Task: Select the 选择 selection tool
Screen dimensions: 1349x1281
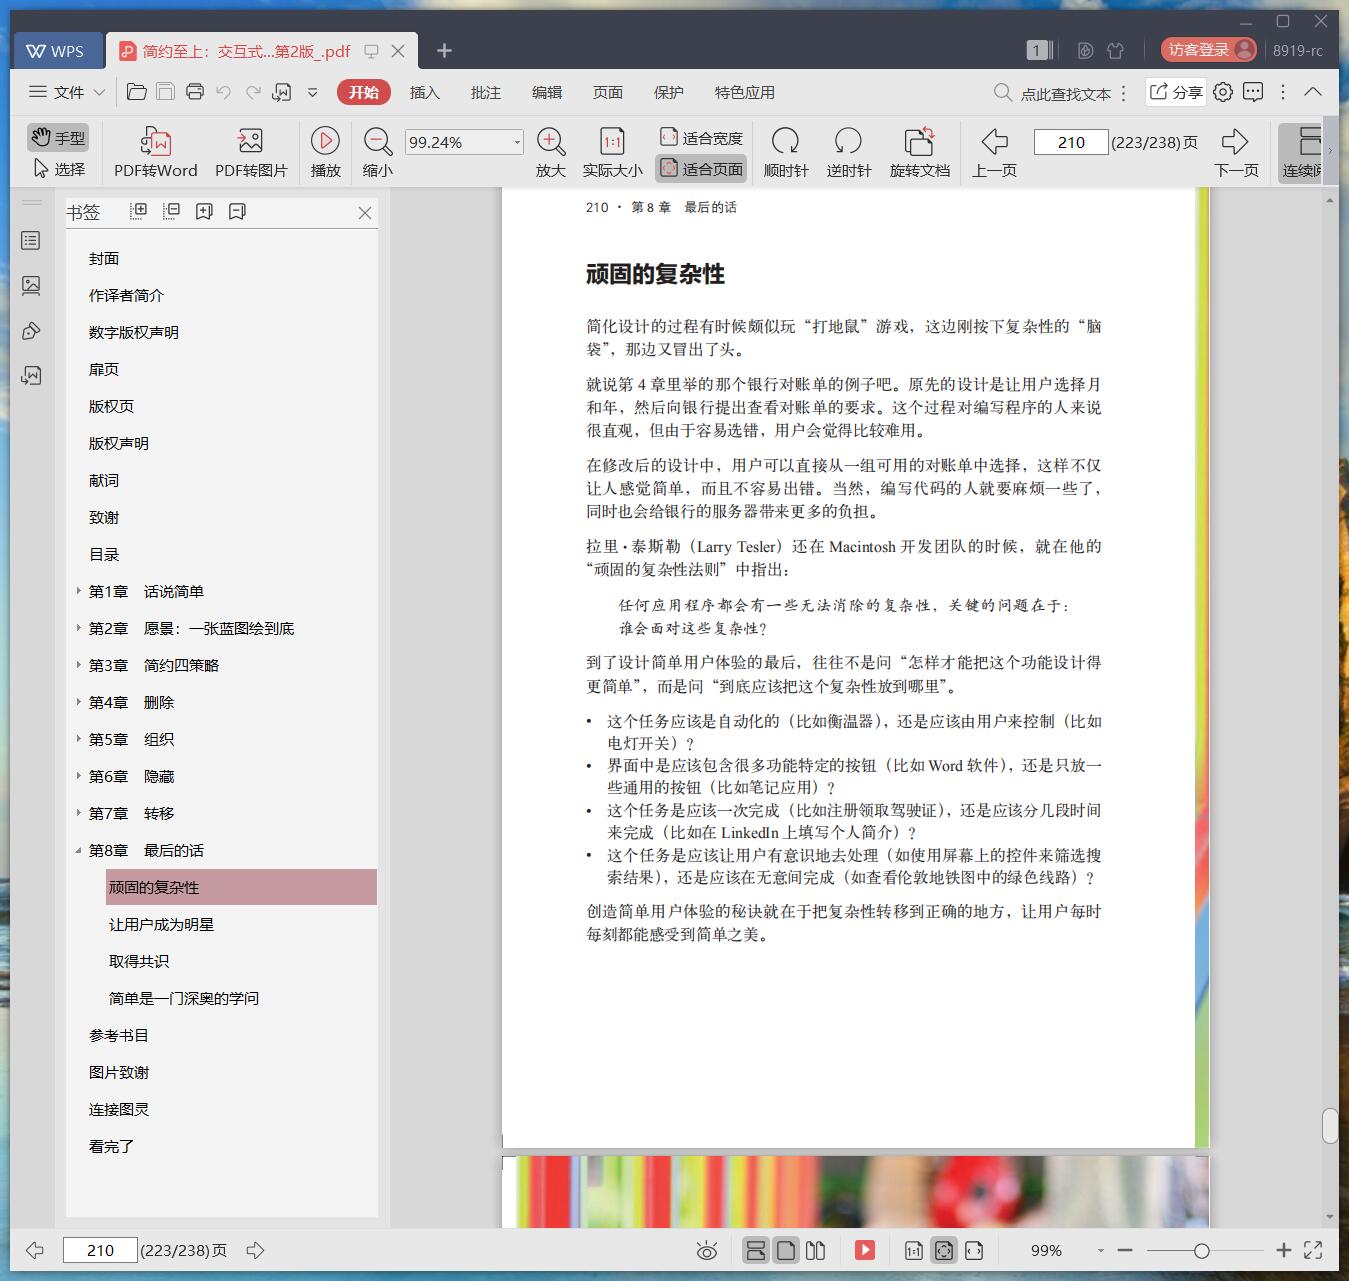Action: point(59,169)
